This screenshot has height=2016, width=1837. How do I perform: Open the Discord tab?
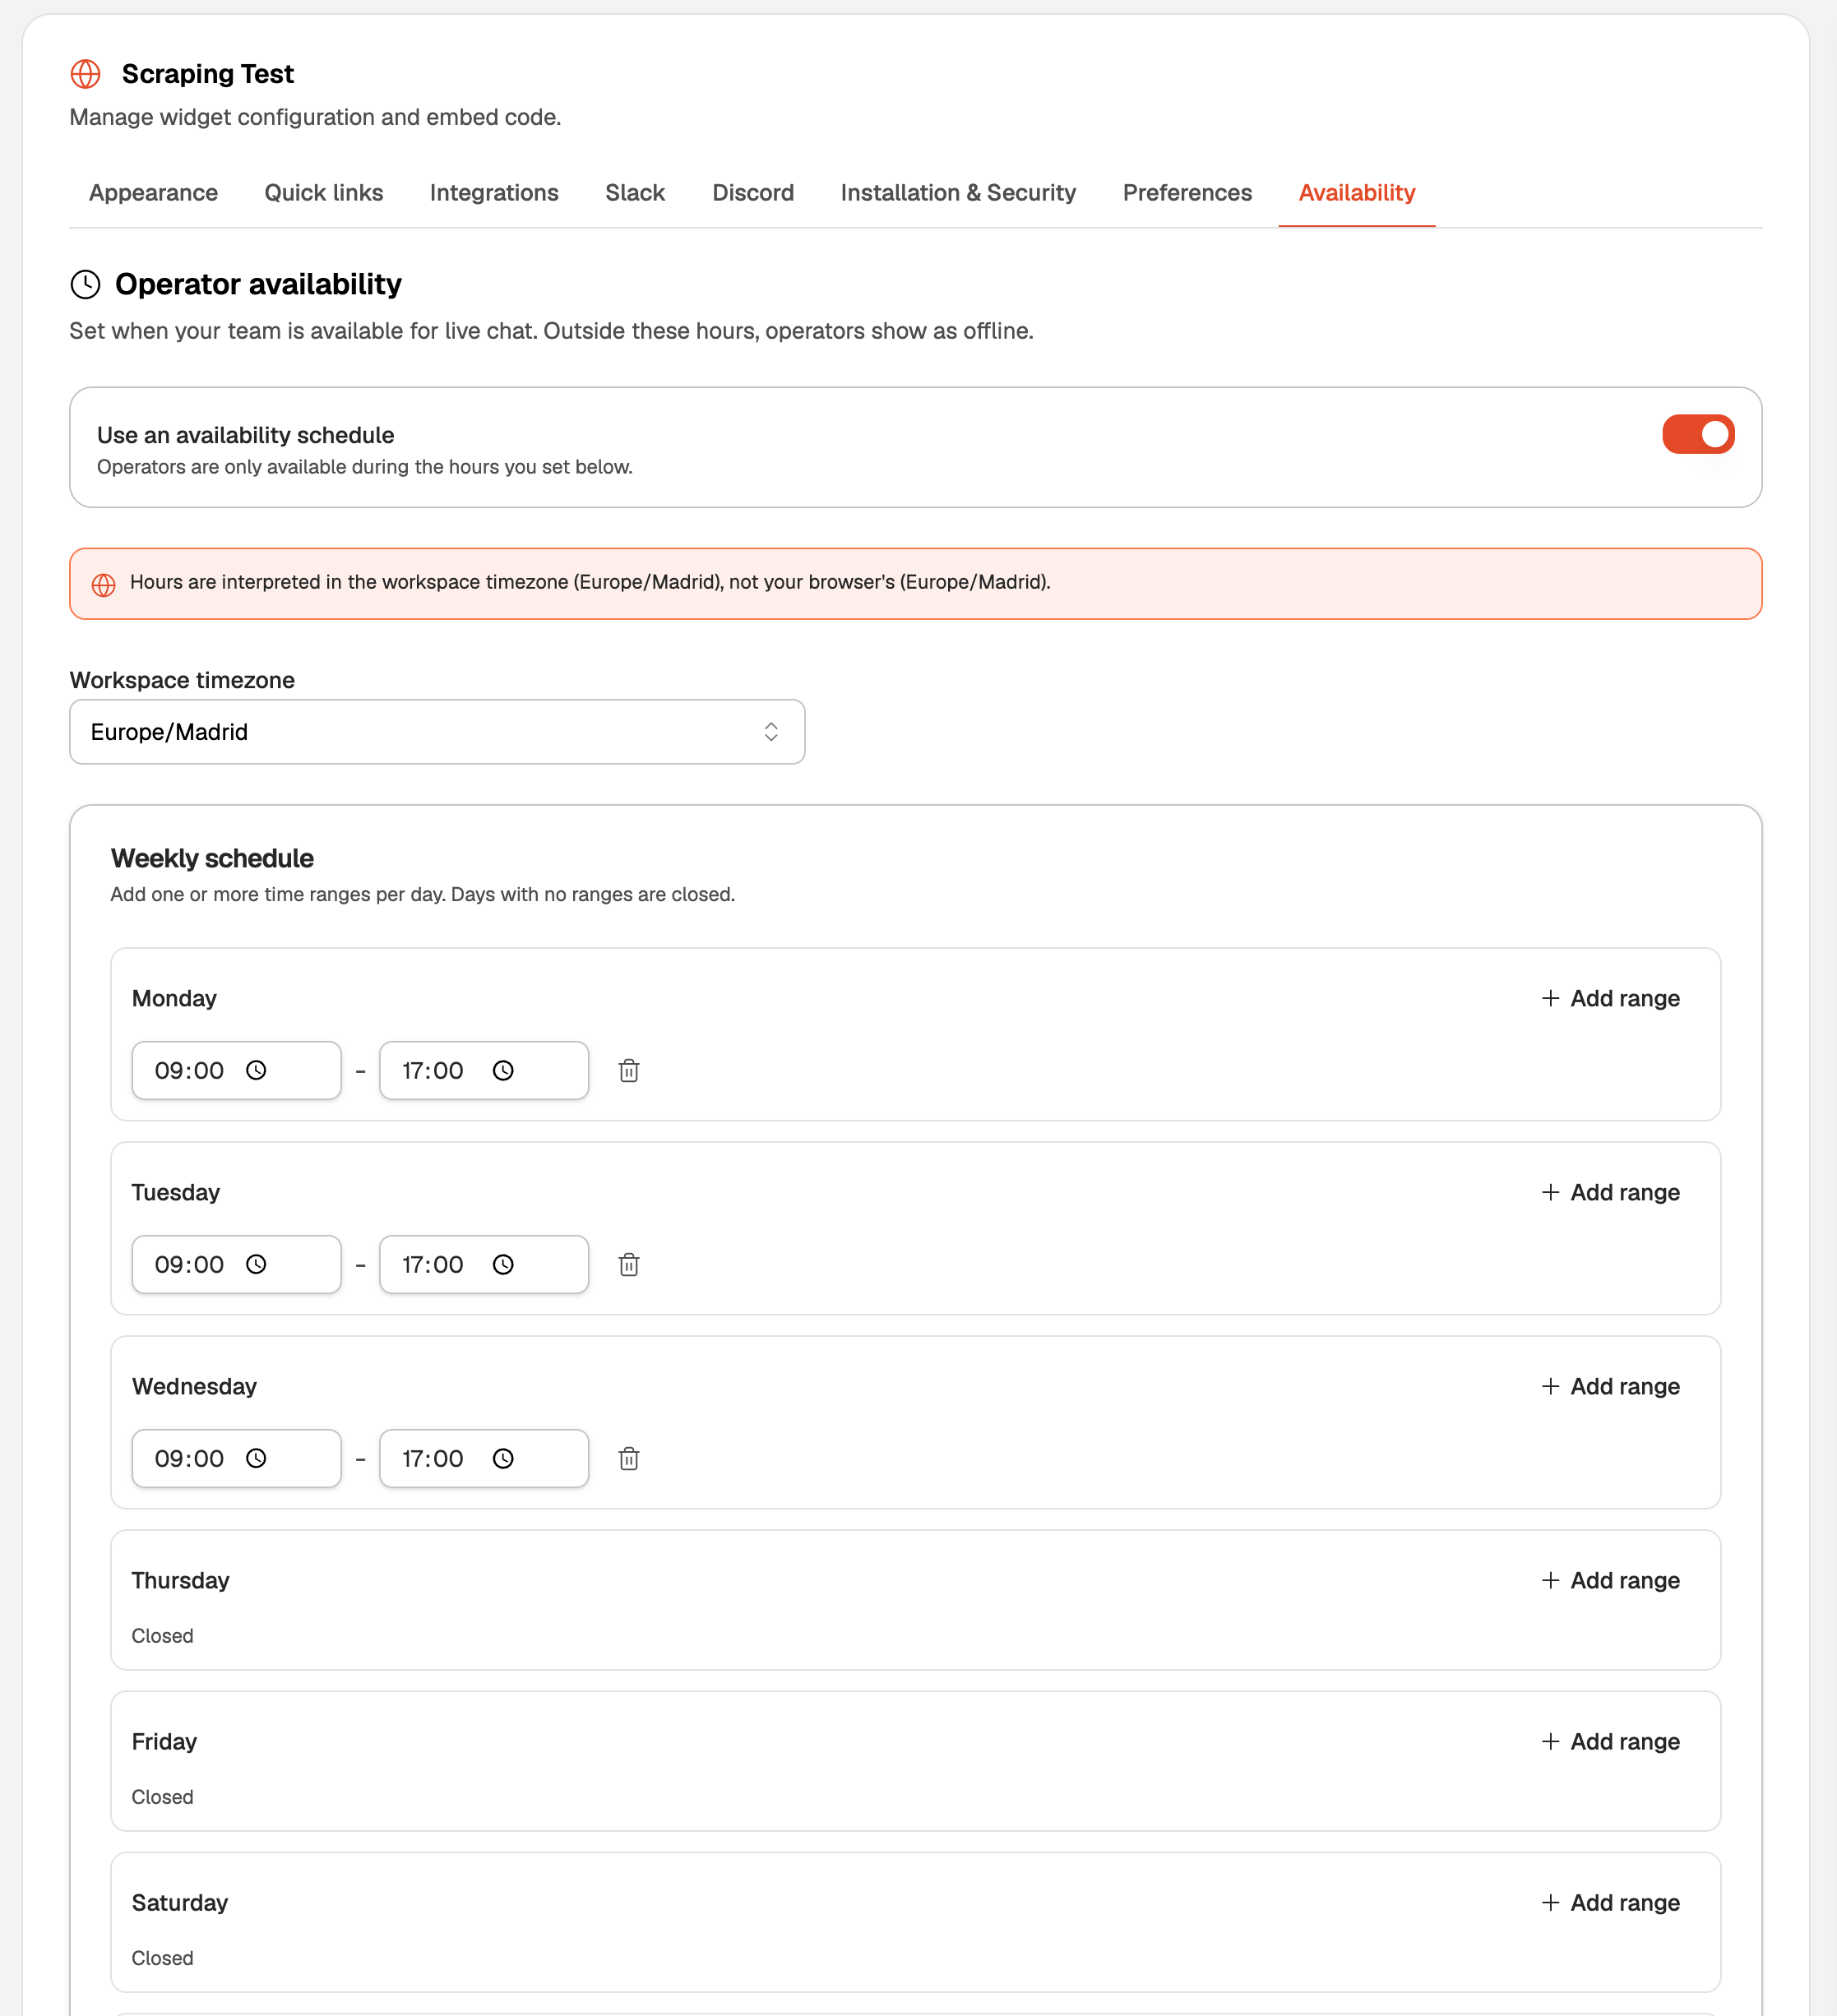point(753,193)
